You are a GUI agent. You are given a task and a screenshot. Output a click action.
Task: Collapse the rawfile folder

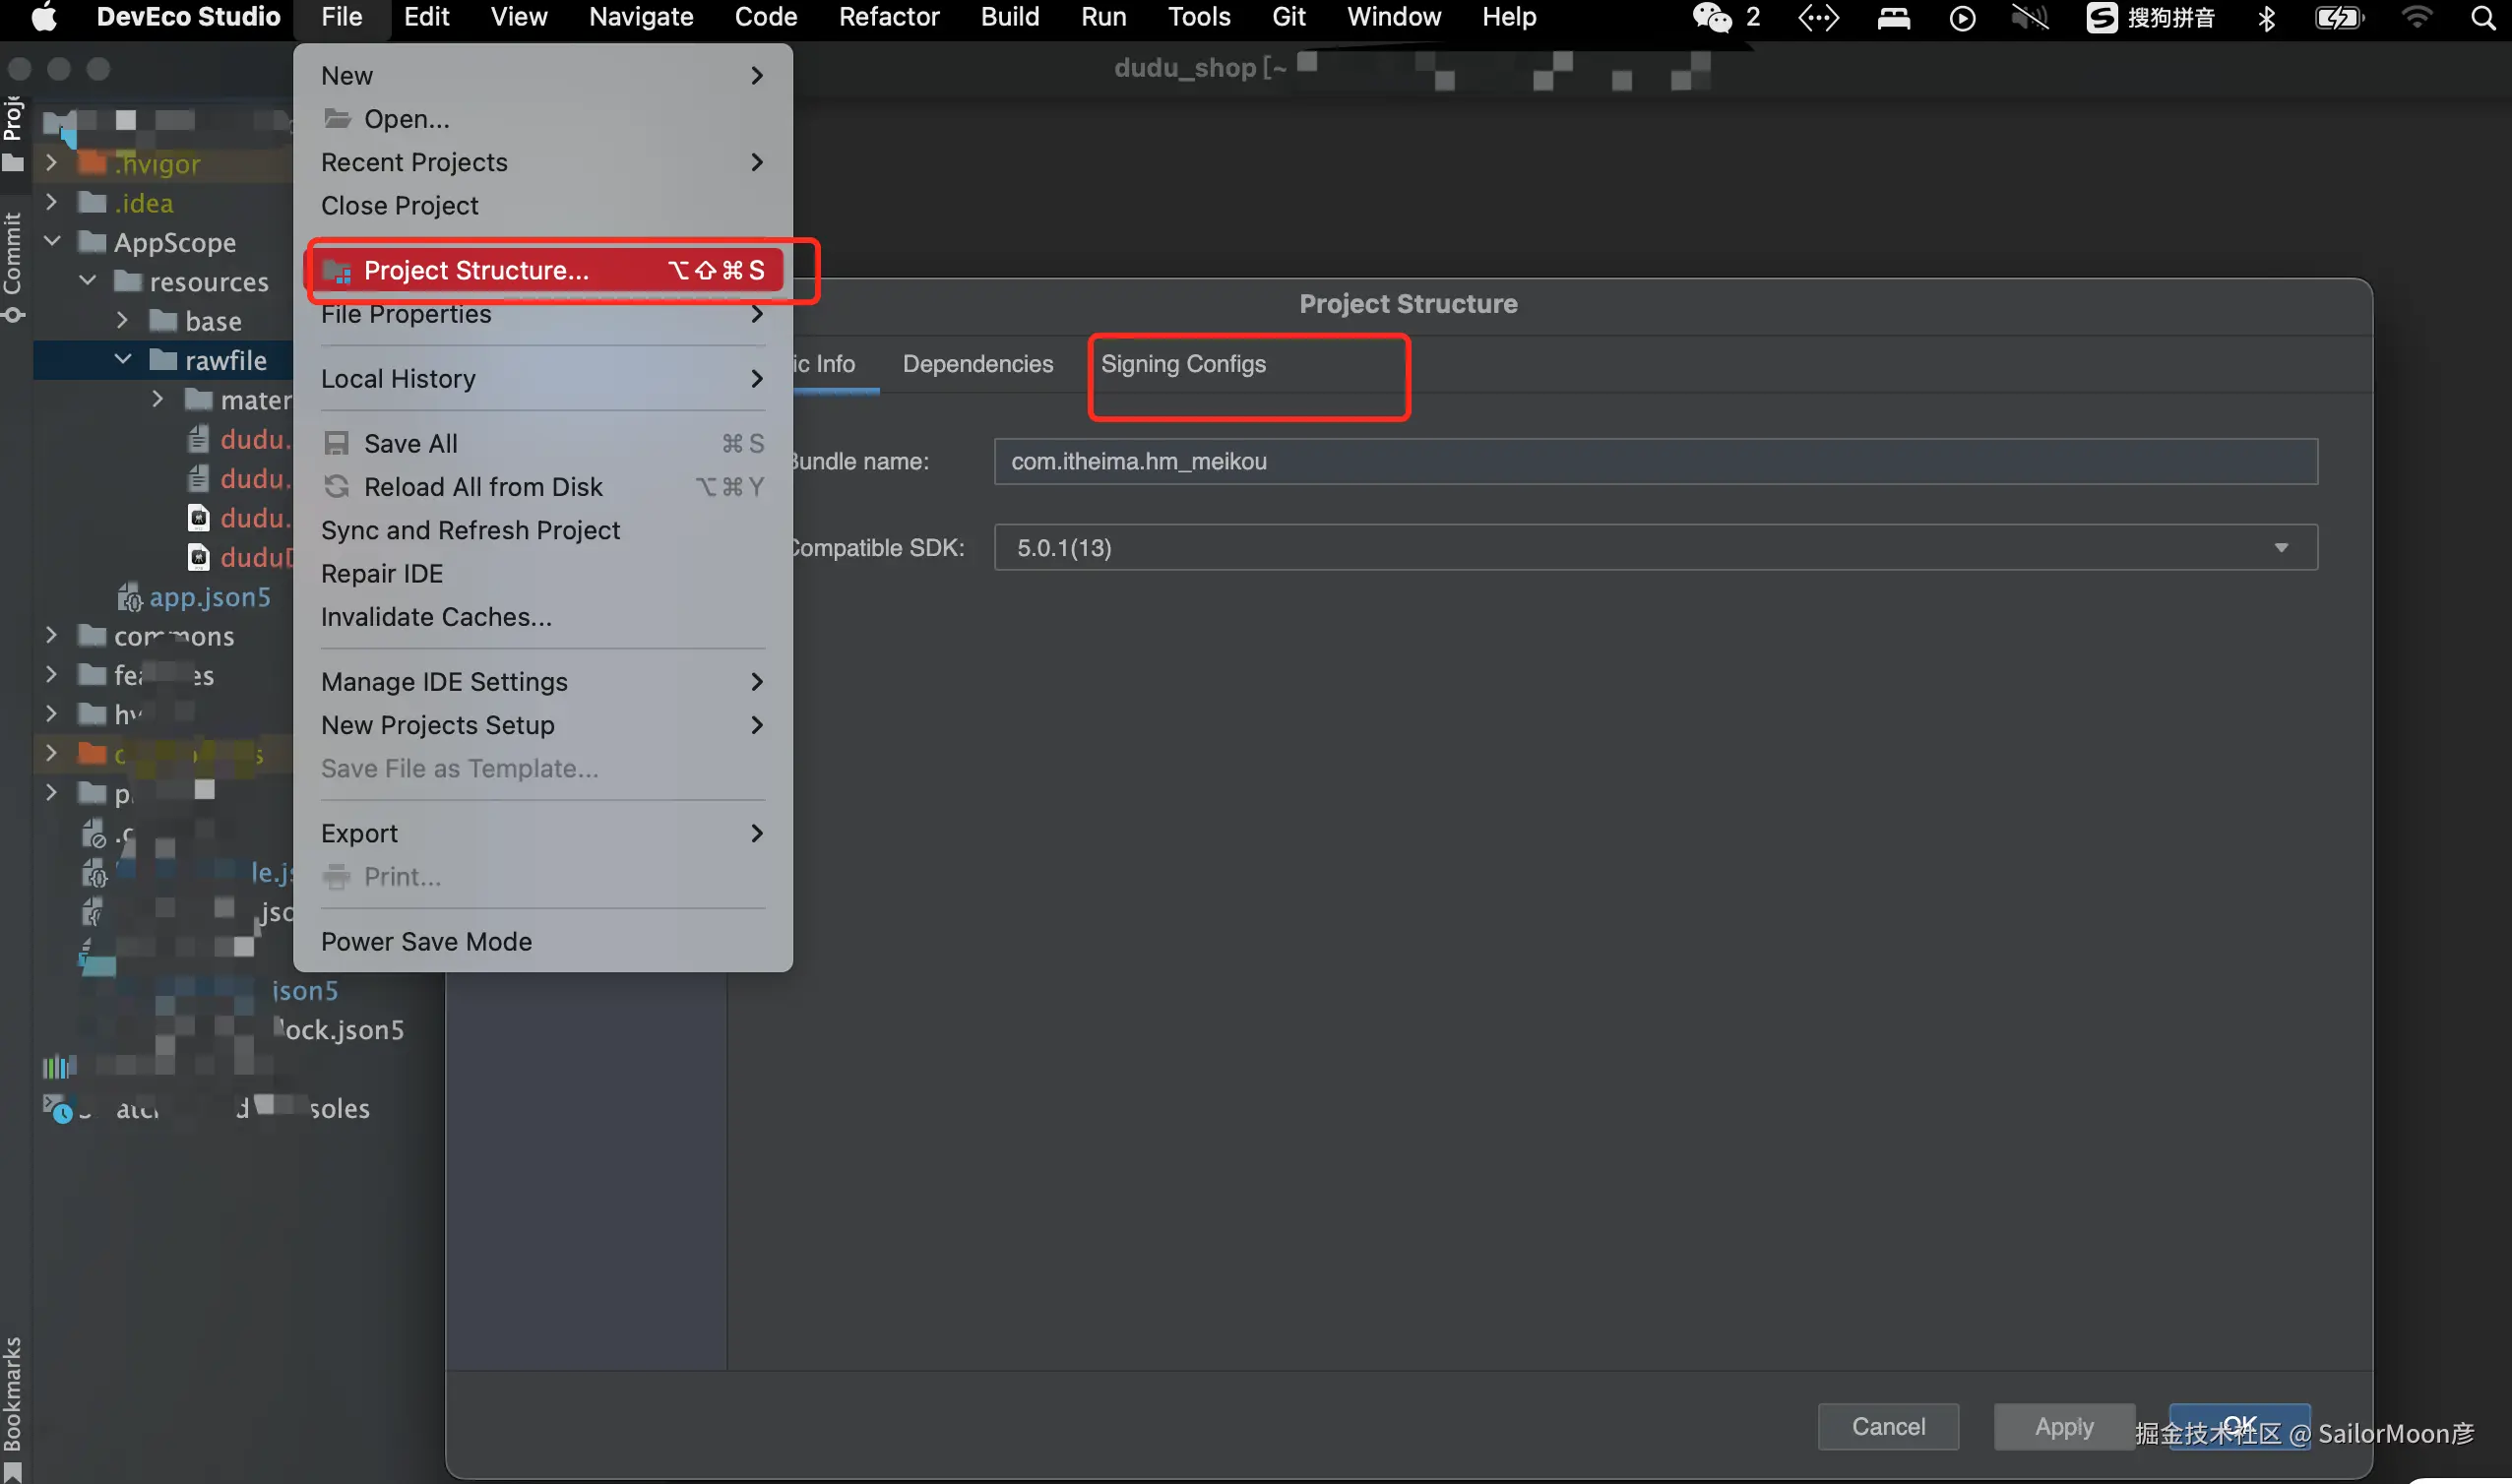tap(123, 360)
